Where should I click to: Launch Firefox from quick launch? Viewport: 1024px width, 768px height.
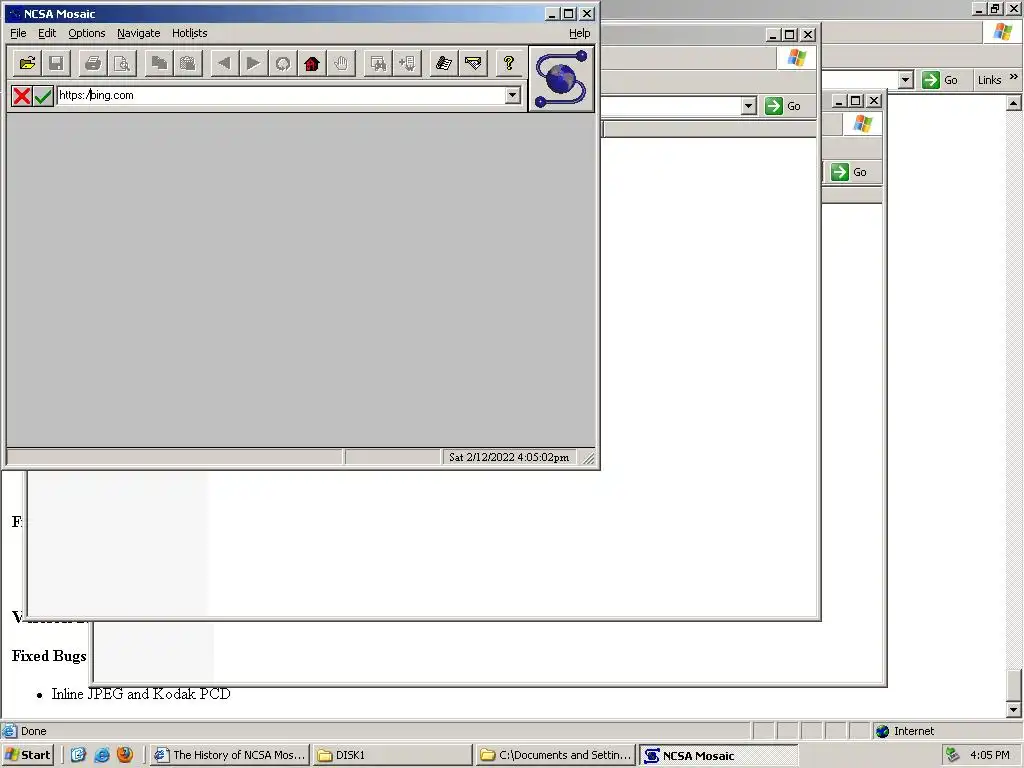[x=125, y=755]
